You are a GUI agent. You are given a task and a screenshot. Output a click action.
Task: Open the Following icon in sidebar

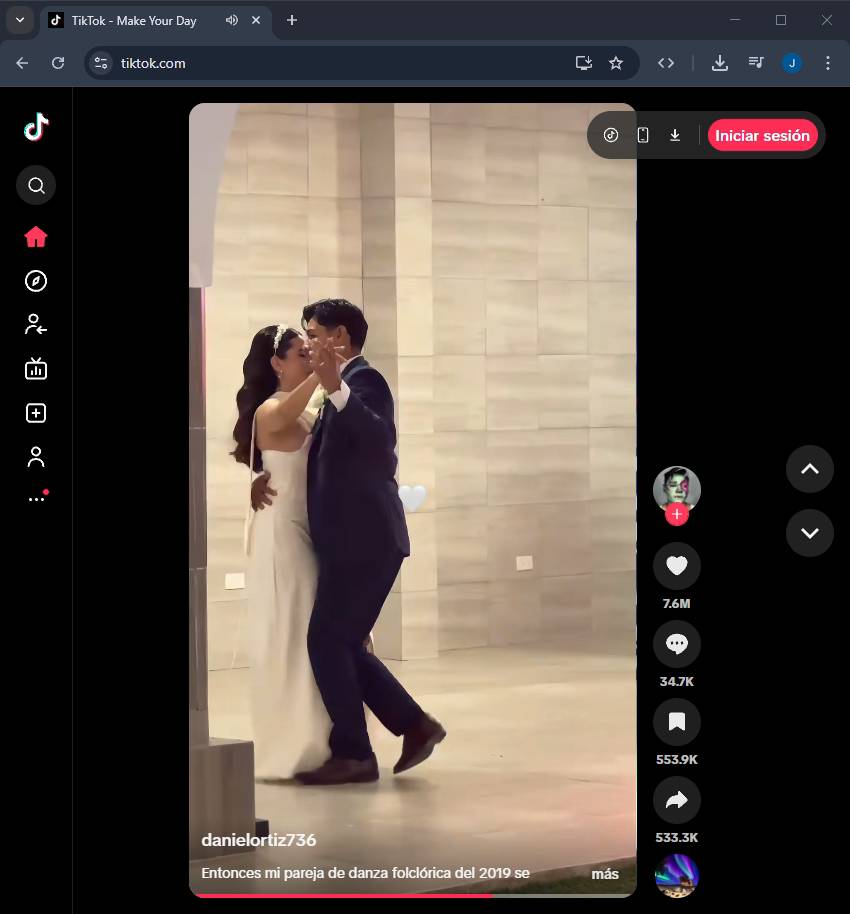click(36, 324)
